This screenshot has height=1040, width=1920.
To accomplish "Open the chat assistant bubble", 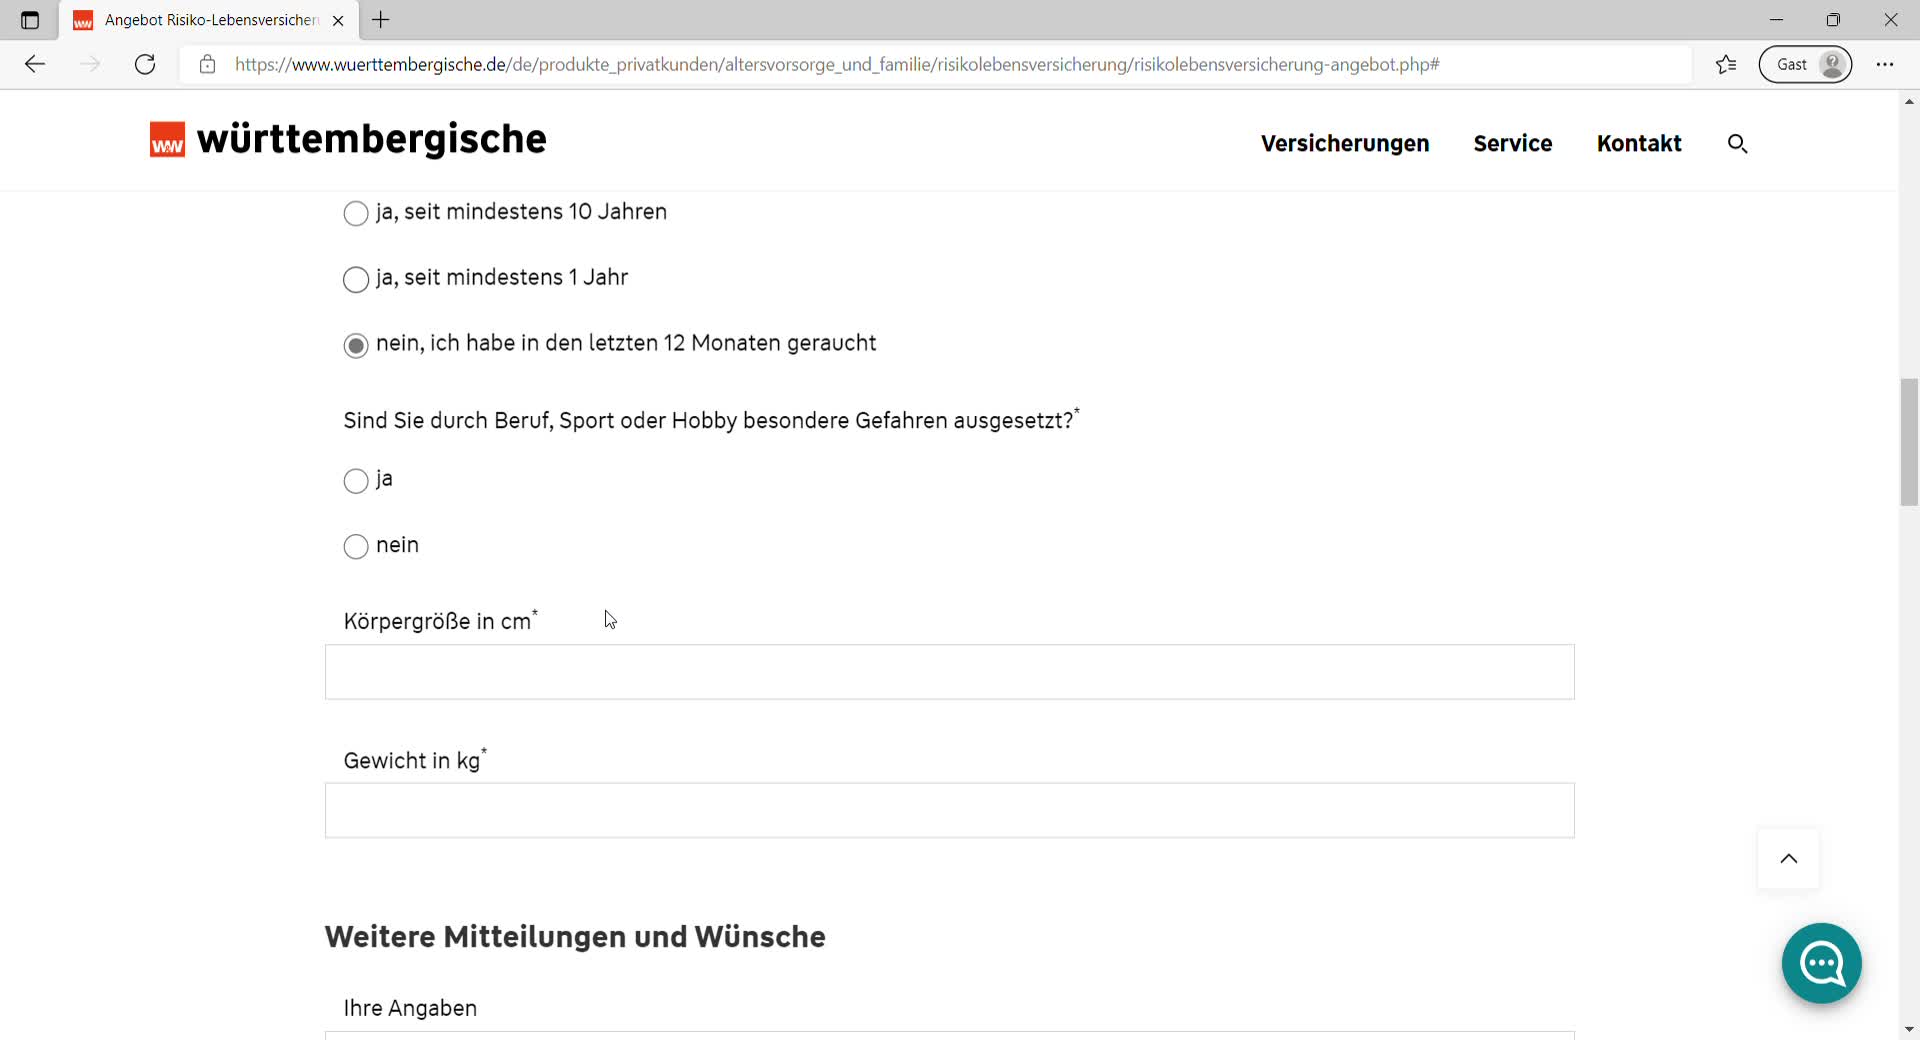I will (1821, 963).
